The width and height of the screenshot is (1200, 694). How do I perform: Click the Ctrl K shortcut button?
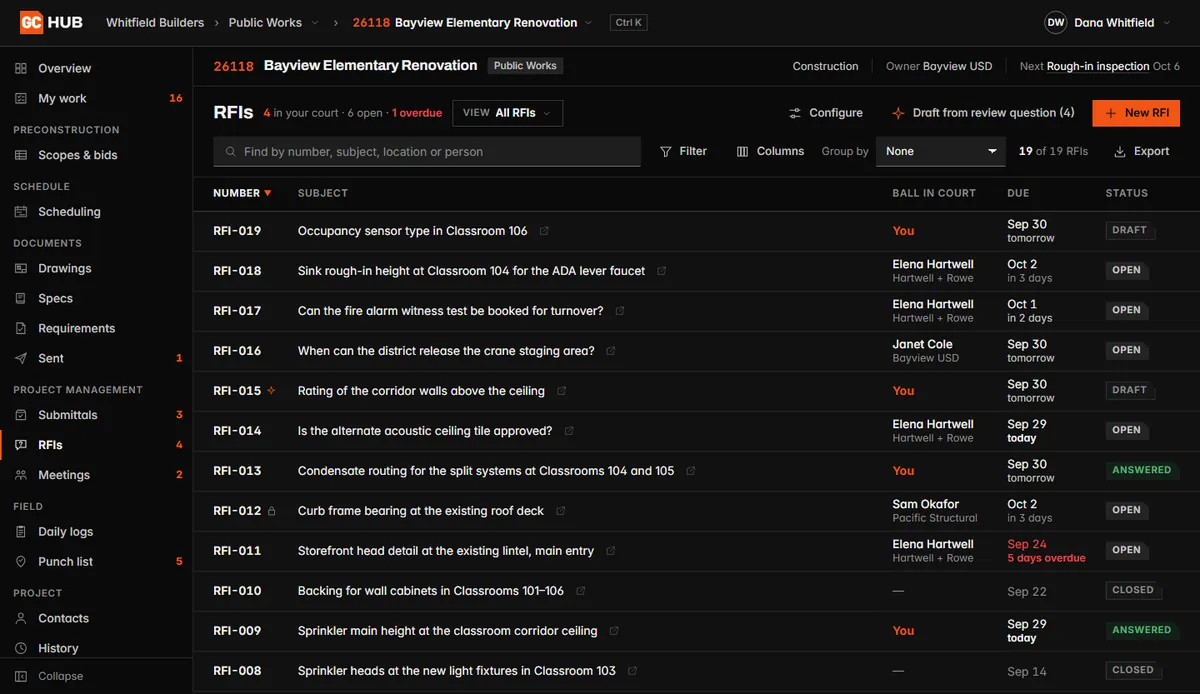pyautogui.click(x=628, y=23)
